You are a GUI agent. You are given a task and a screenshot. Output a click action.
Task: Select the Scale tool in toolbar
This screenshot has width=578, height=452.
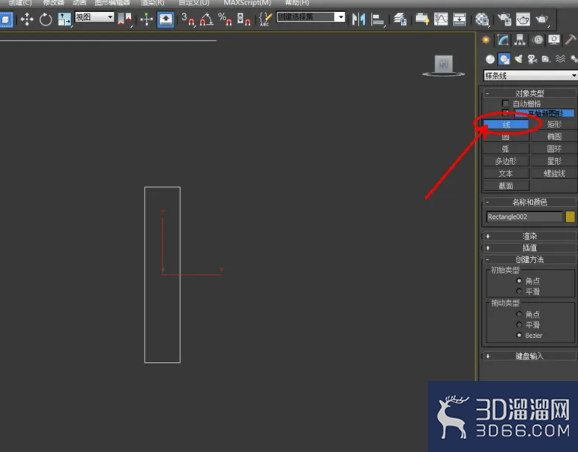point(64,19)
